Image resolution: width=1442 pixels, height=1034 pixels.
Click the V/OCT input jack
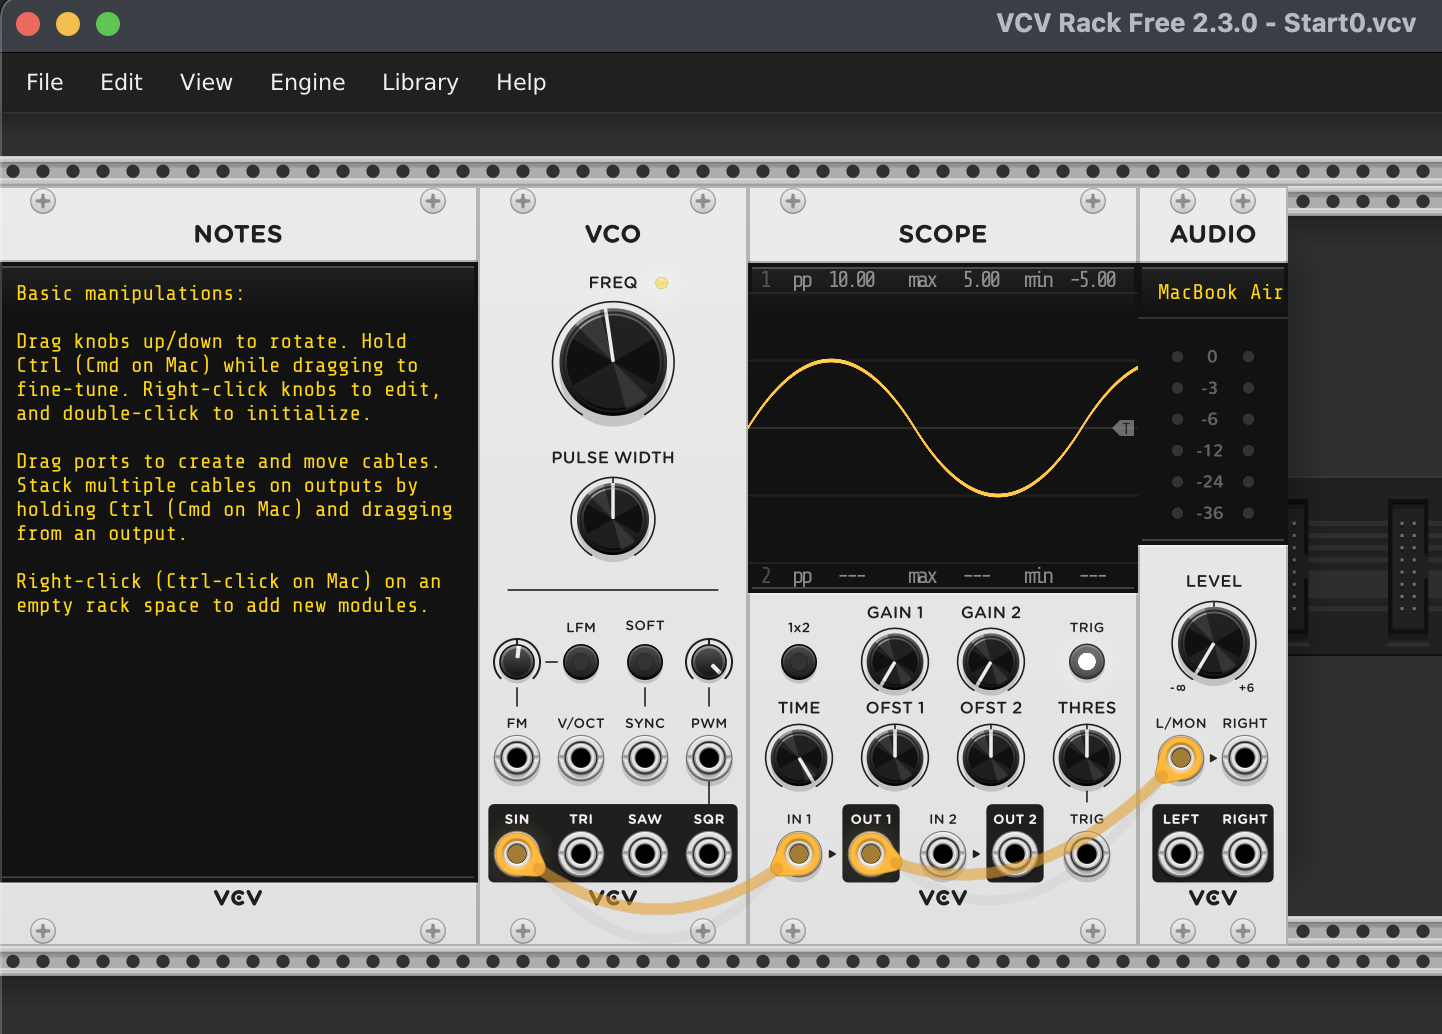click(581, 759)
